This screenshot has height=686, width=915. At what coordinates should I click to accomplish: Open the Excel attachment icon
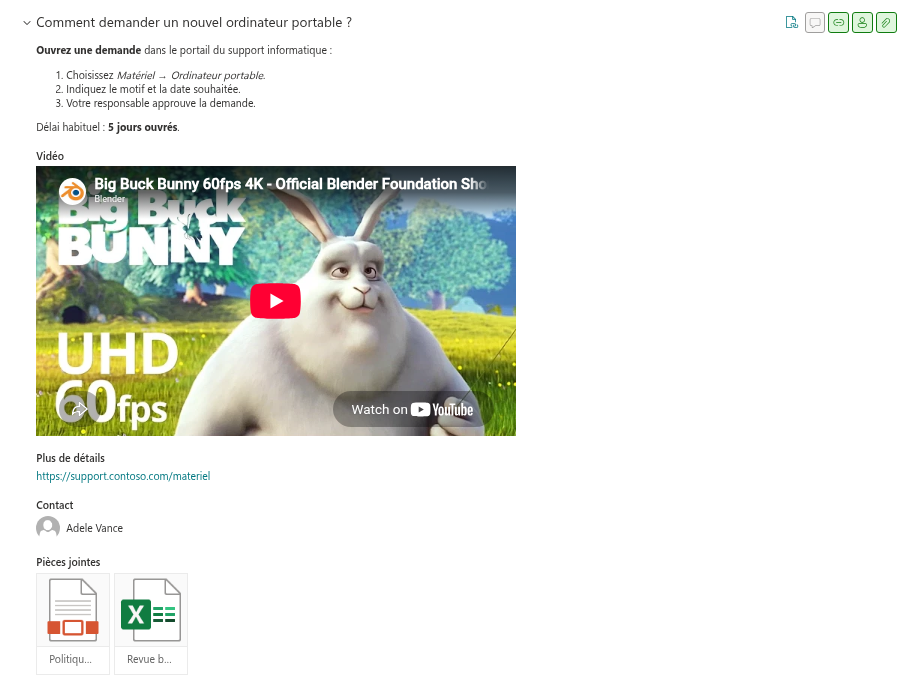click(151, 610)
